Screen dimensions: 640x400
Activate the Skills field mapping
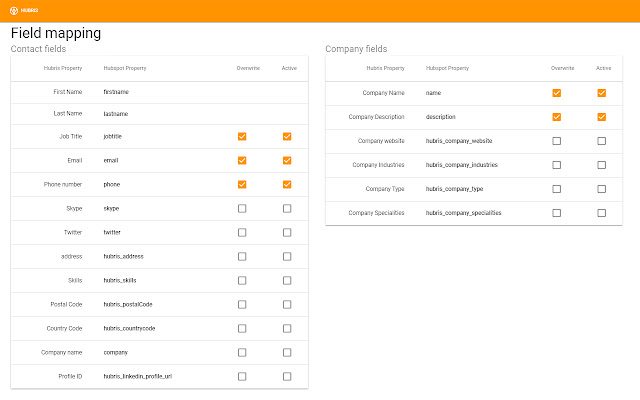tap(287, 280)
